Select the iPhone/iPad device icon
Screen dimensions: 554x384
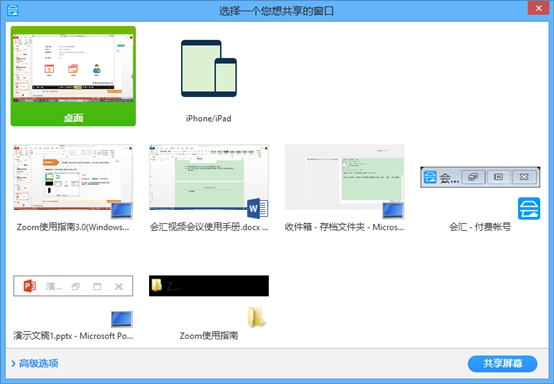(x=209, y=69)
